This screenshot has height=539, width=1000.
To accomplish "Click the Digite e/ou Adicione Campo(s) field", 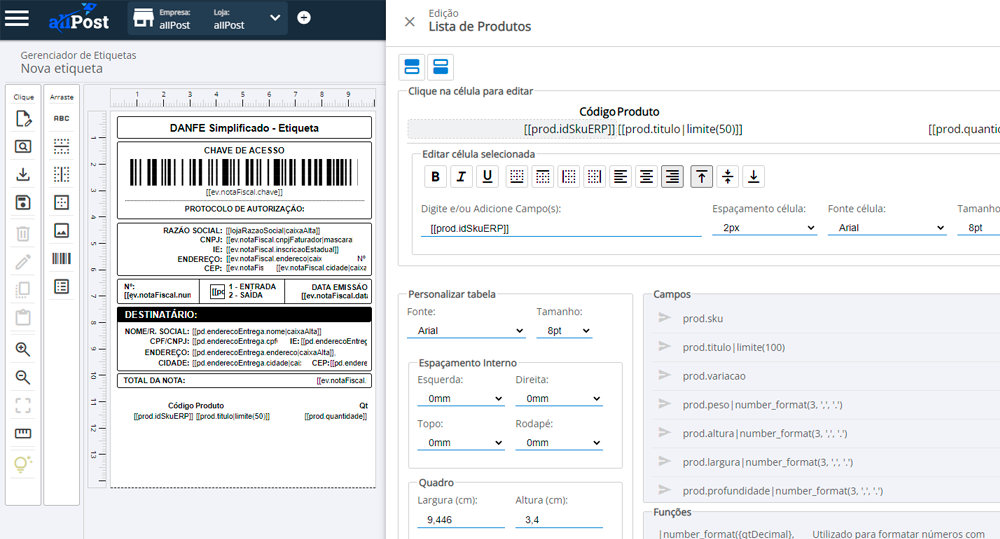I will tap(560, 228).
